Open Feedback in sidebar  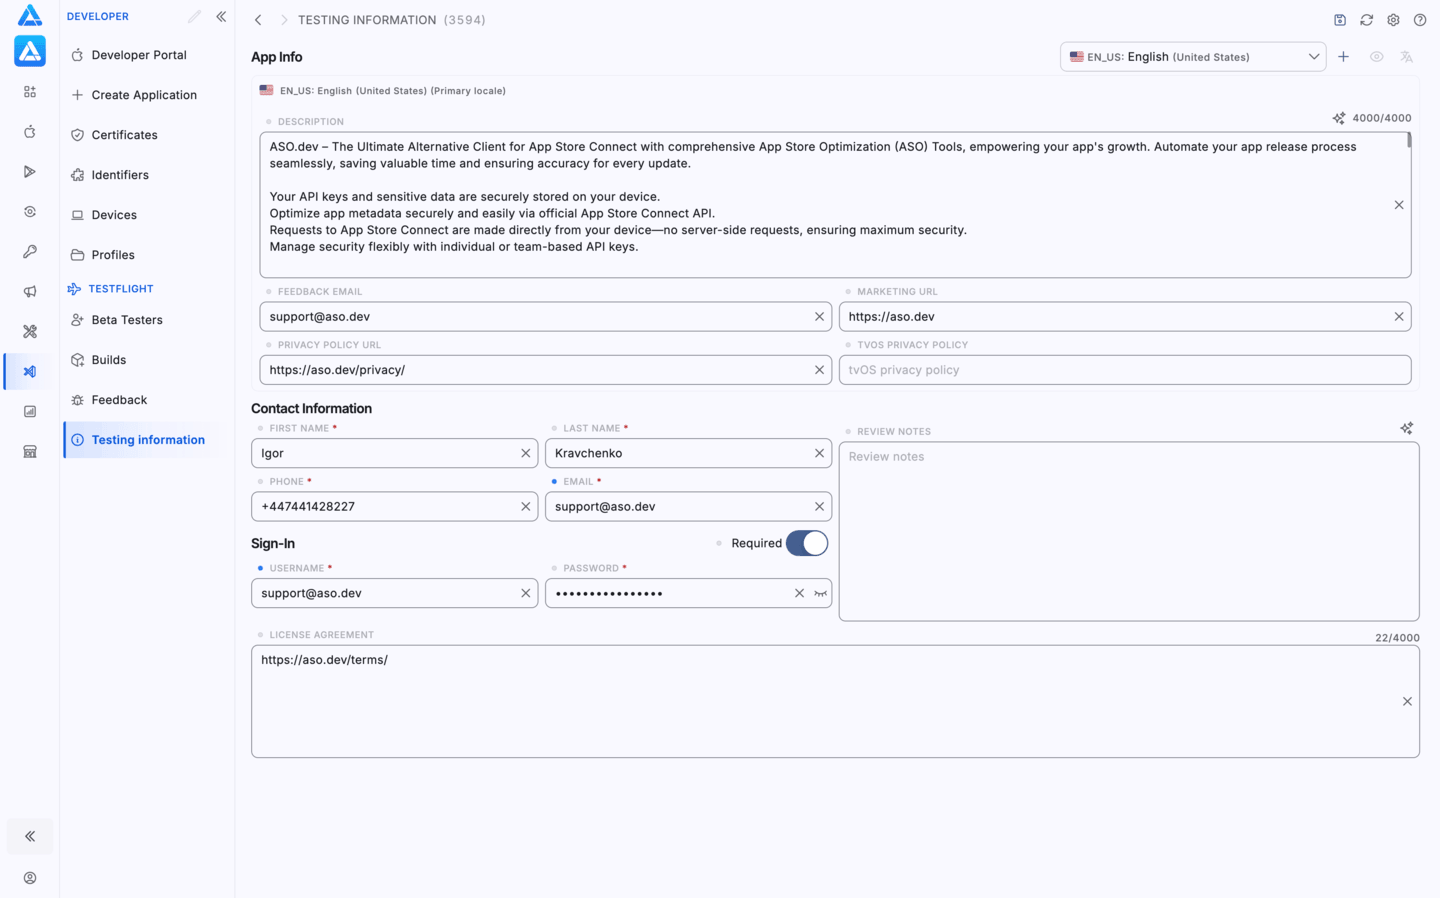[x=145, y=400]
